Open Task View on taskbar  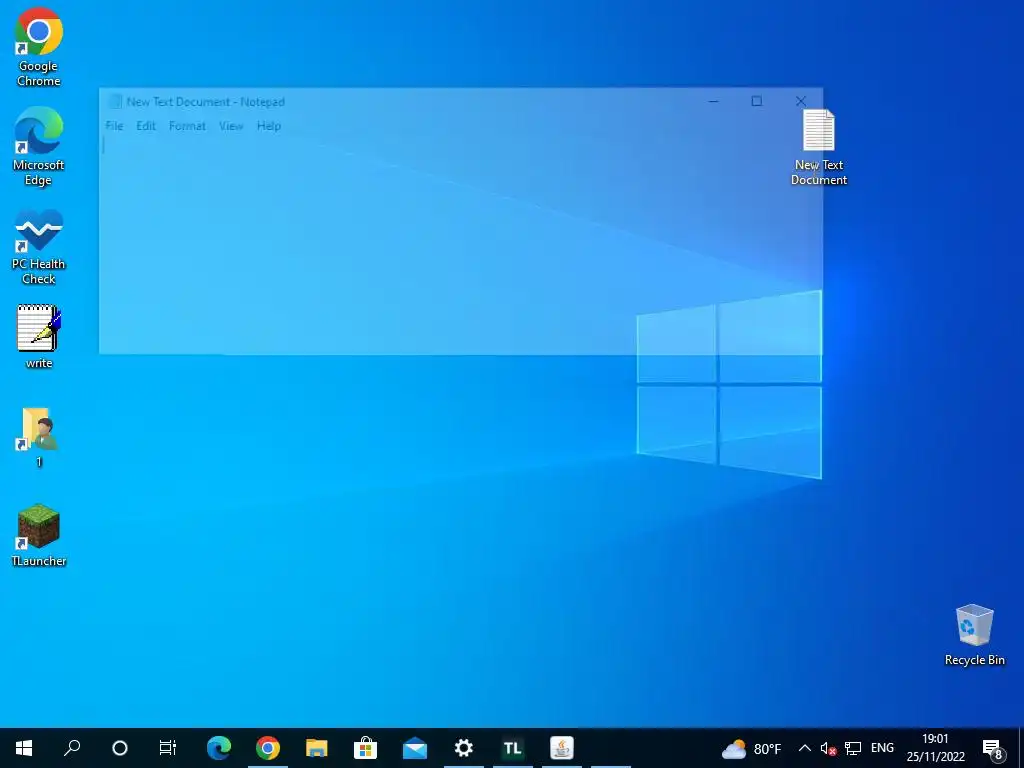[168, 748]
